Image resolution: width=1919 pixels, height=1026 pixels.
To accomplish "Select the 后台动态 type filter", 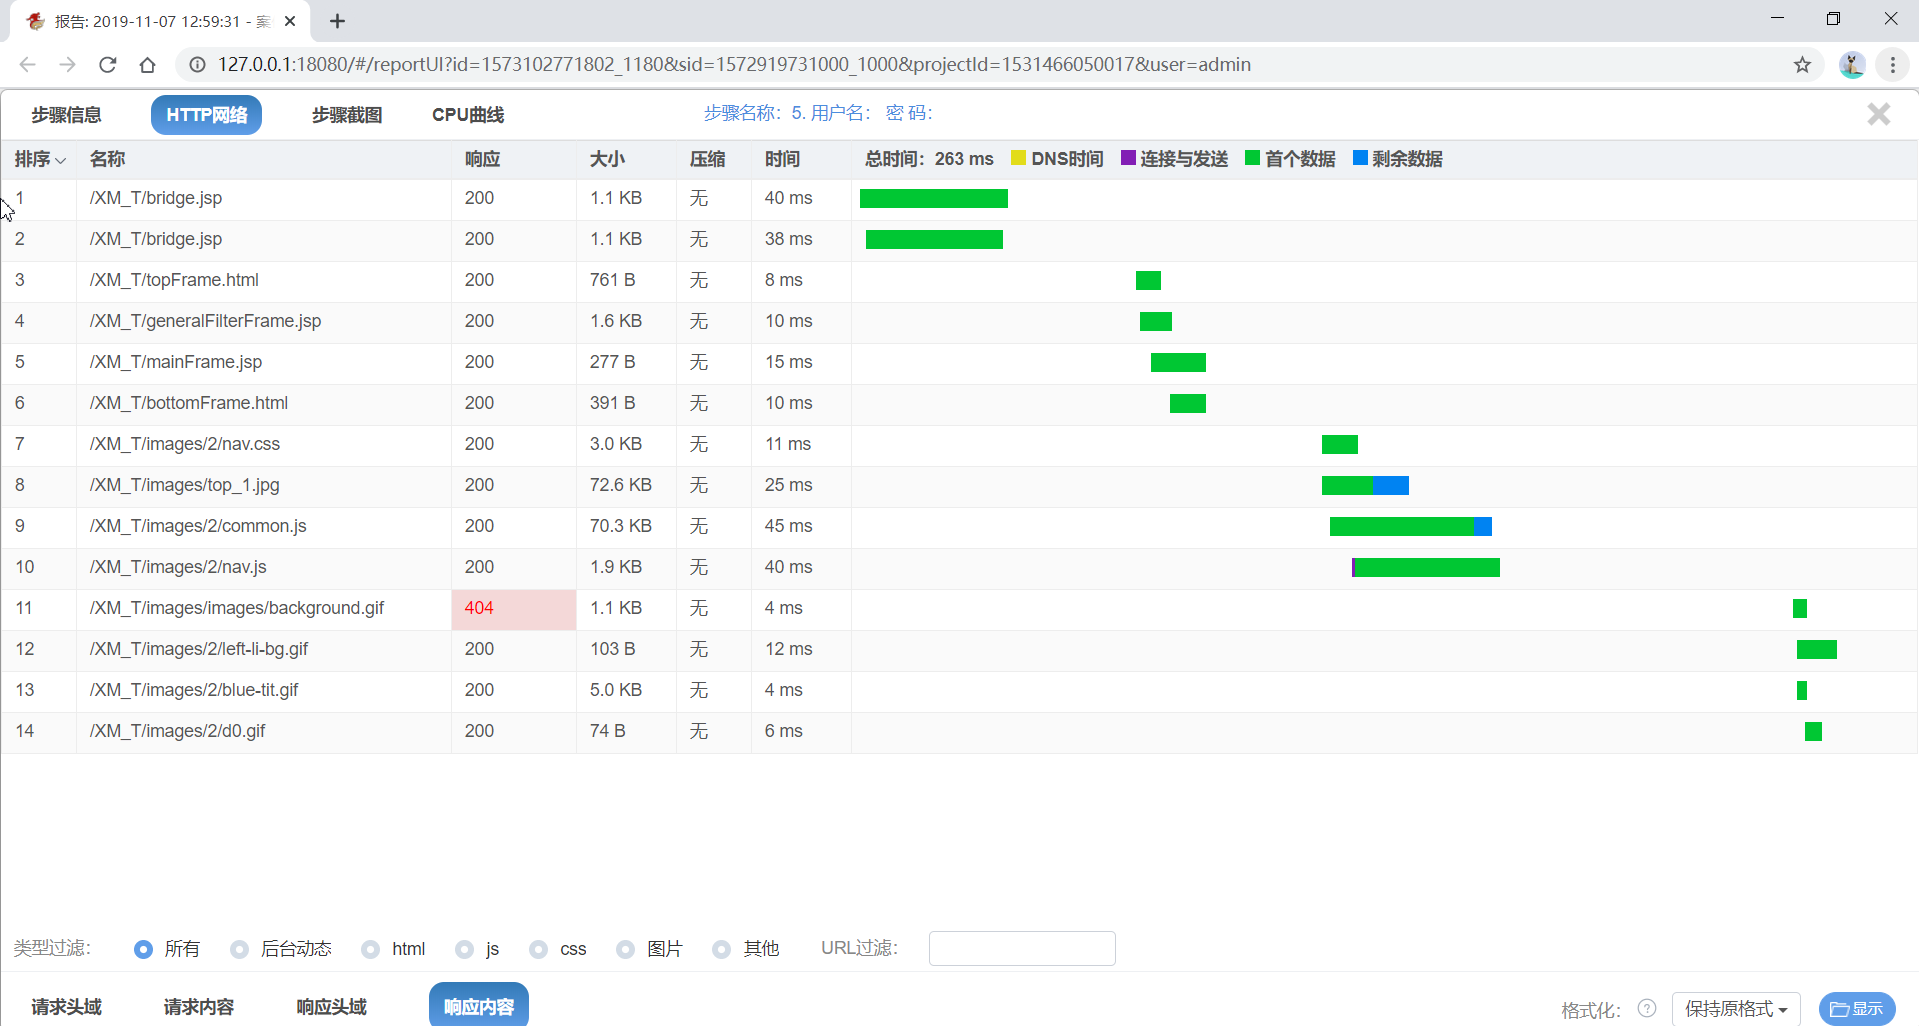I will pos(239,949).
